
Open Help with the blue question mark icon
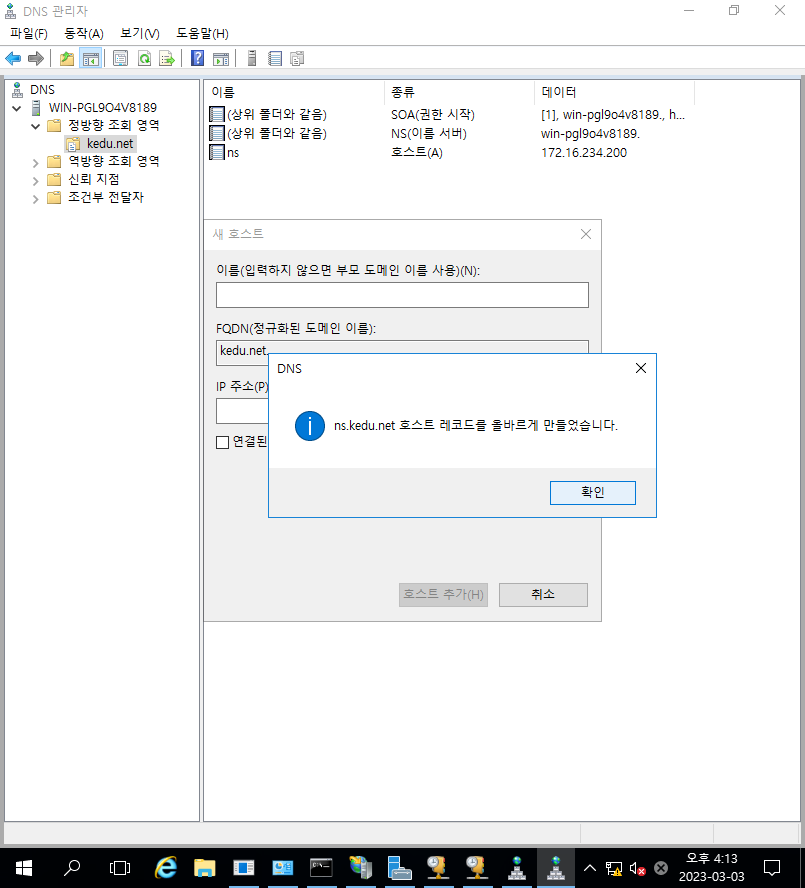click(197, 58)
